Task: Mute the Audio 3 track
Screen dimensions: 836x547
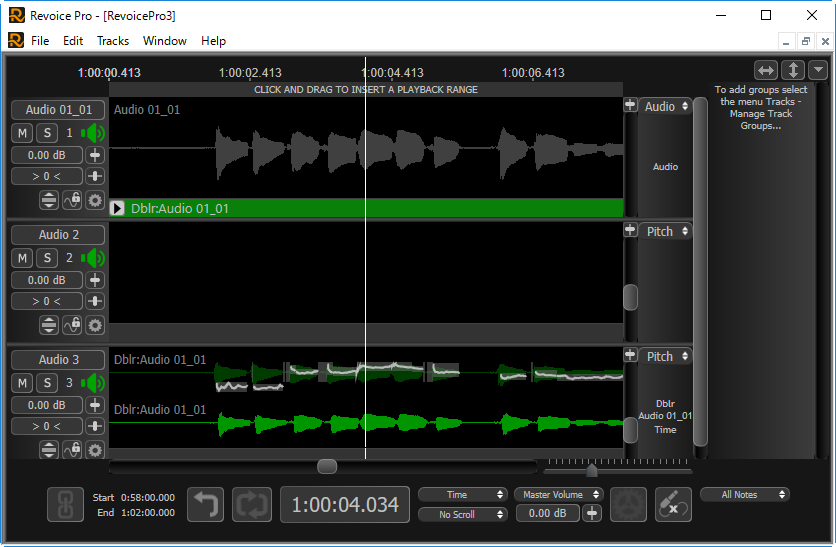Action: (22, 383)
